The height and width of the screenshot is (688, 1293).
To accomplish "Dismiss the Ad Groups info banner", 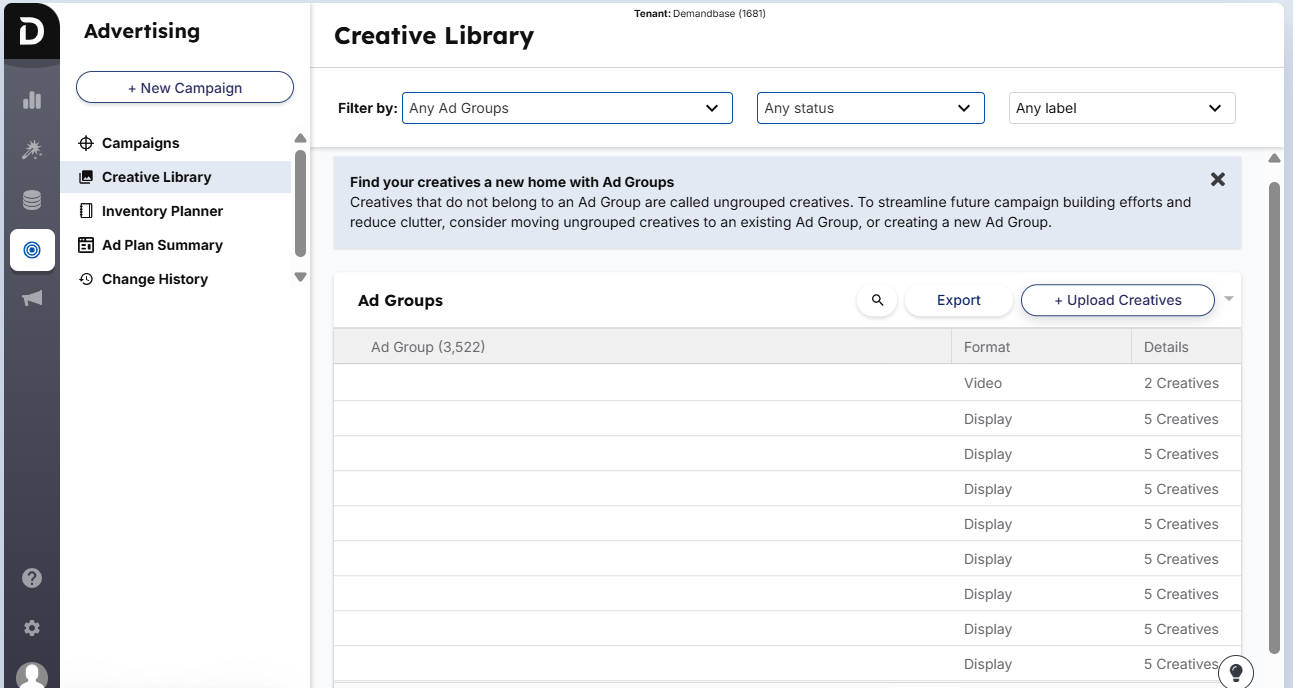I will point(1217,180).
